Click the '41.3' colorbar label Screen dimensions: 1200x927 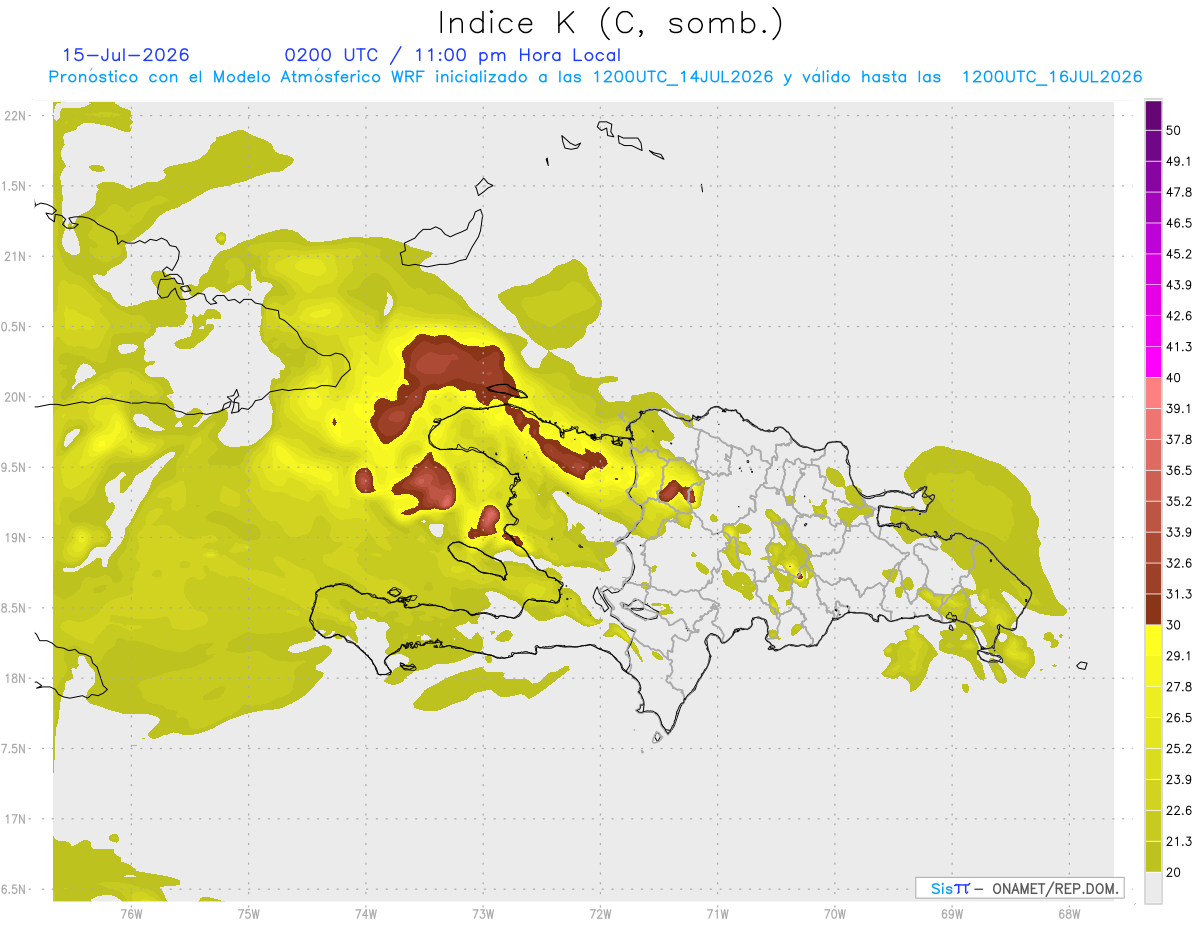tap(1179, 347)
